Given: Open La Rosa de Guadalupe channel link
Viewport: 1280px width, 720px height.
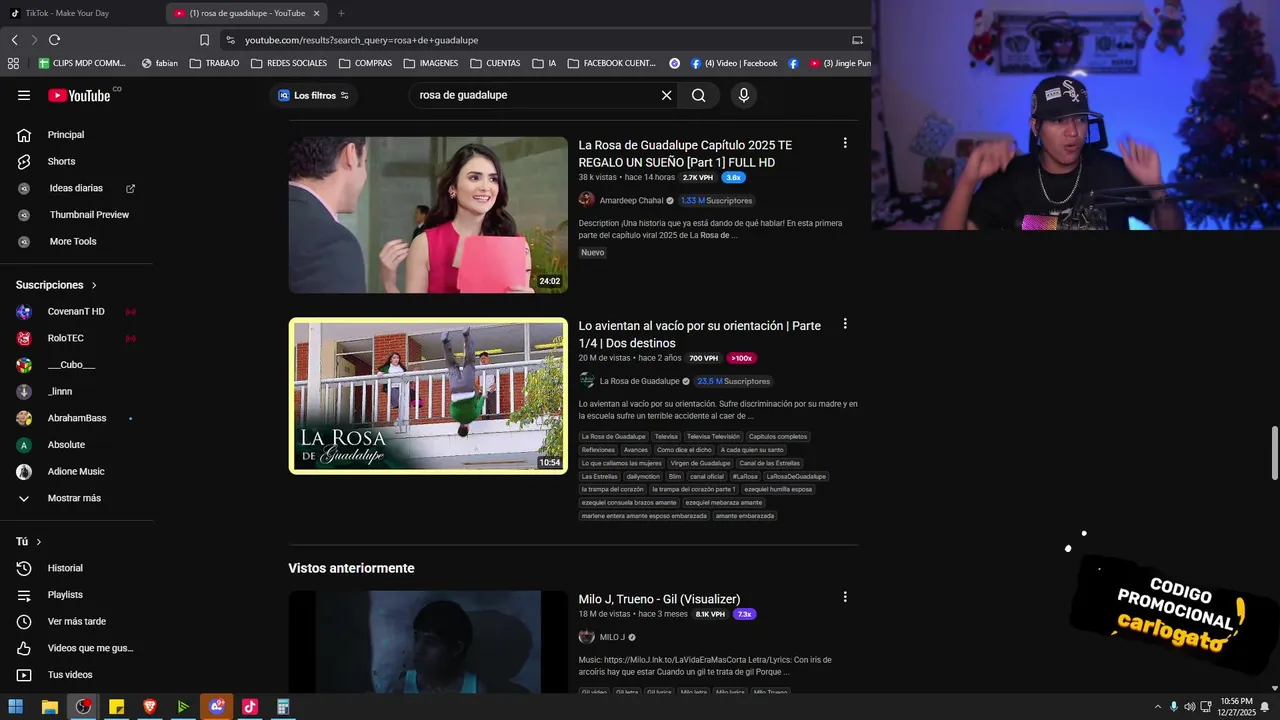Looking at the screenshot, I should click(x=639, y=381).
